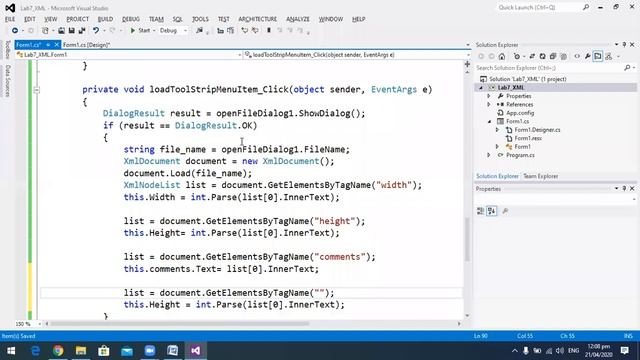Screen dimensions: 640x360
Task: Click the Save All toolbar icon
Action: coord(82,31)
